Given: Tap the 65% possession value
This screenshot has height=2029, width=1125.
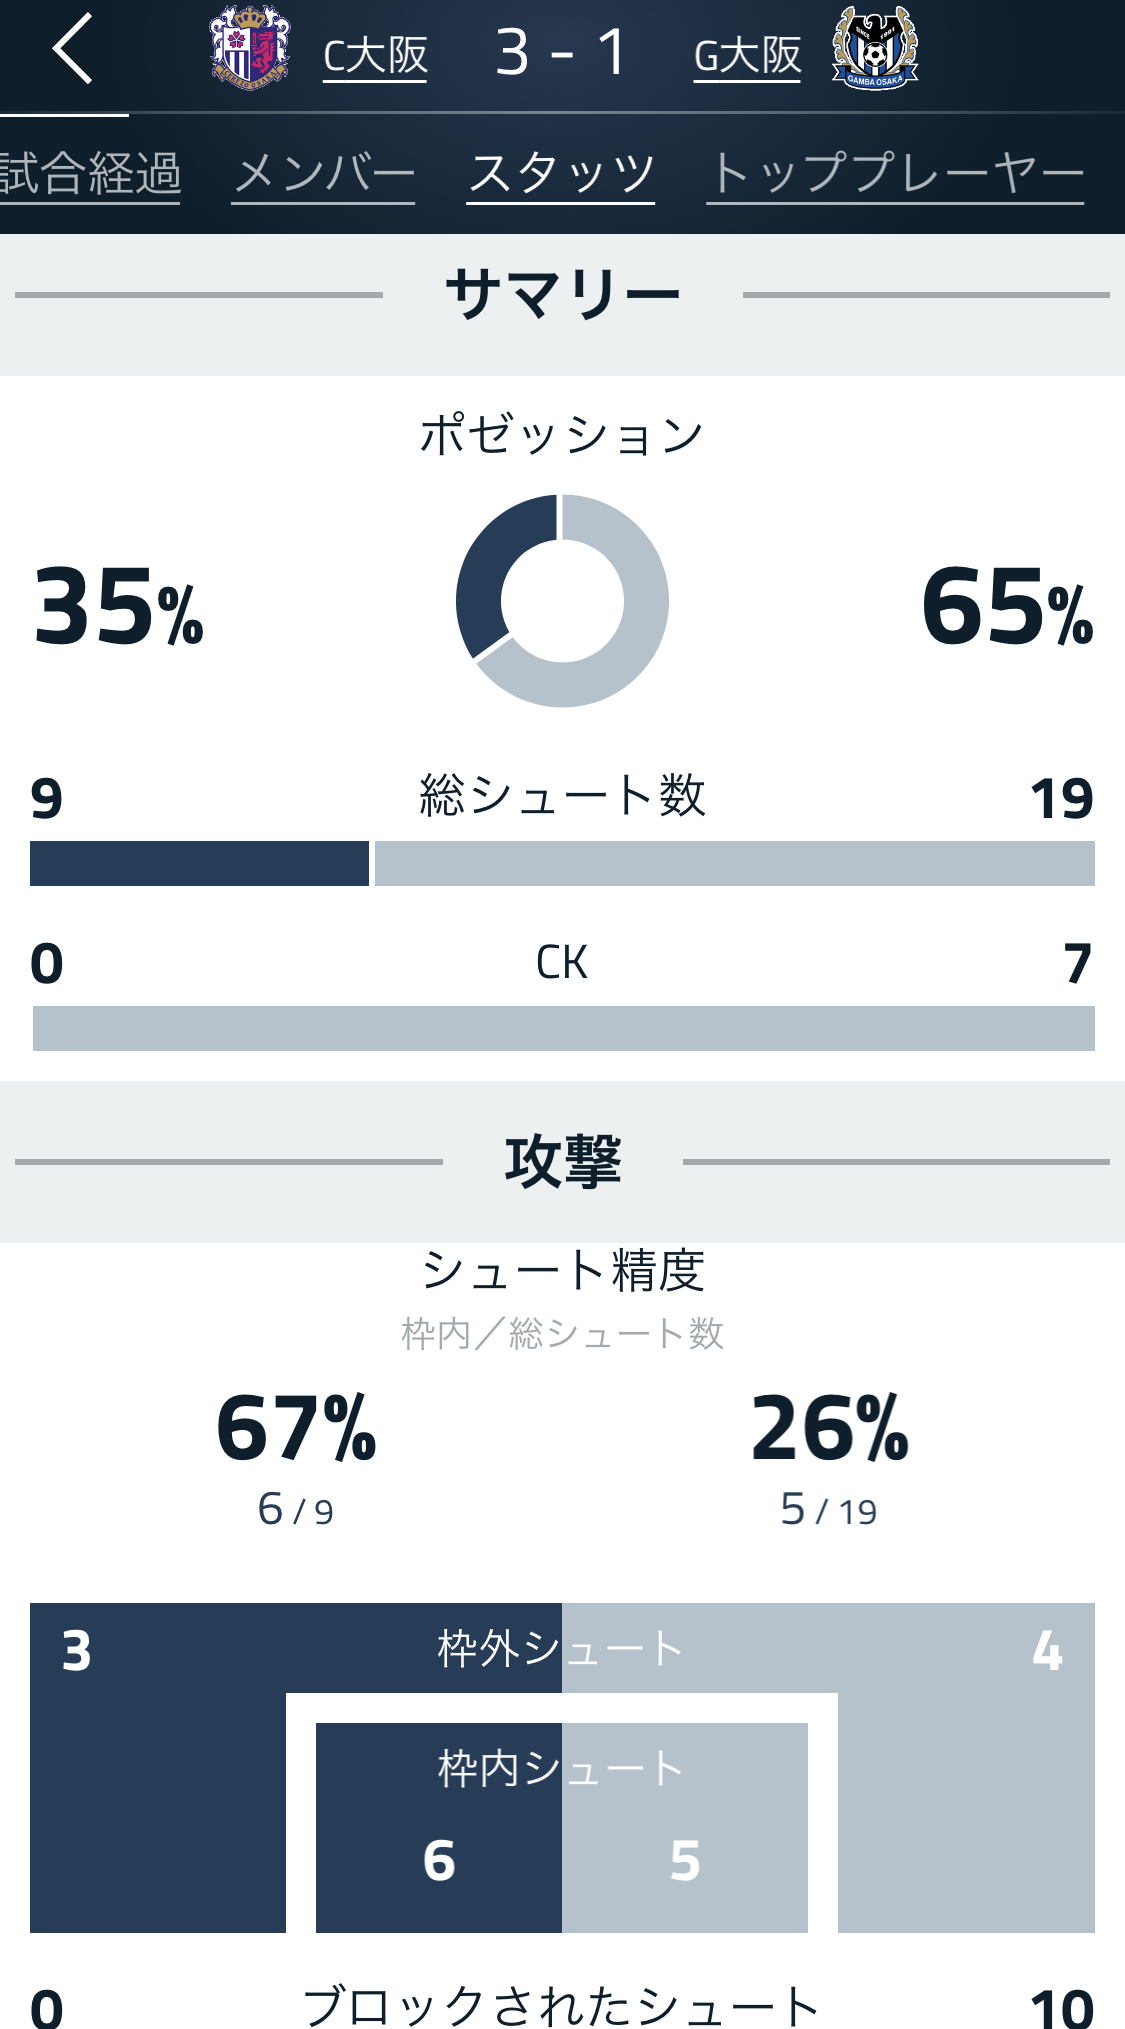Looking at the screenshot, I should pos(1006,606).
